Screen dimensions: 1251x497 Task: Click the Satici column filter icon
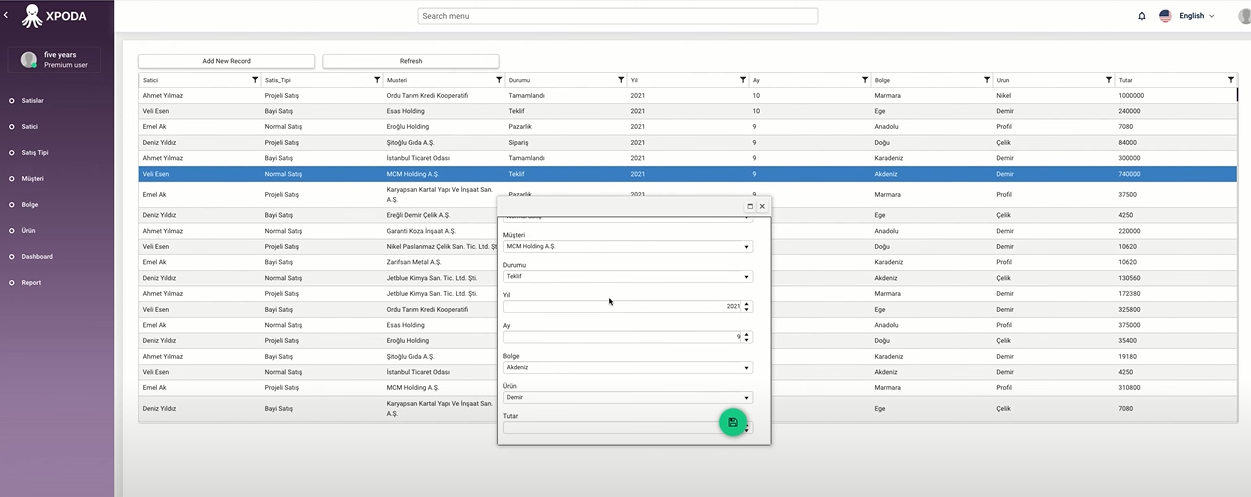pyautogui.click(x=255, y=80)
